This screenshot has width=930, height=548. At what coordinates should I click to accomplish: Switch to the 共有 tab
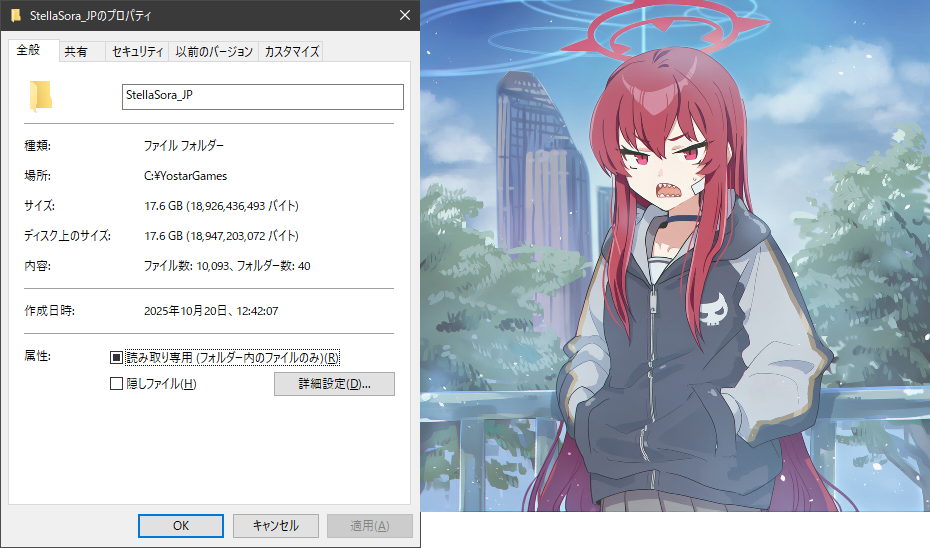coord(76,52)
